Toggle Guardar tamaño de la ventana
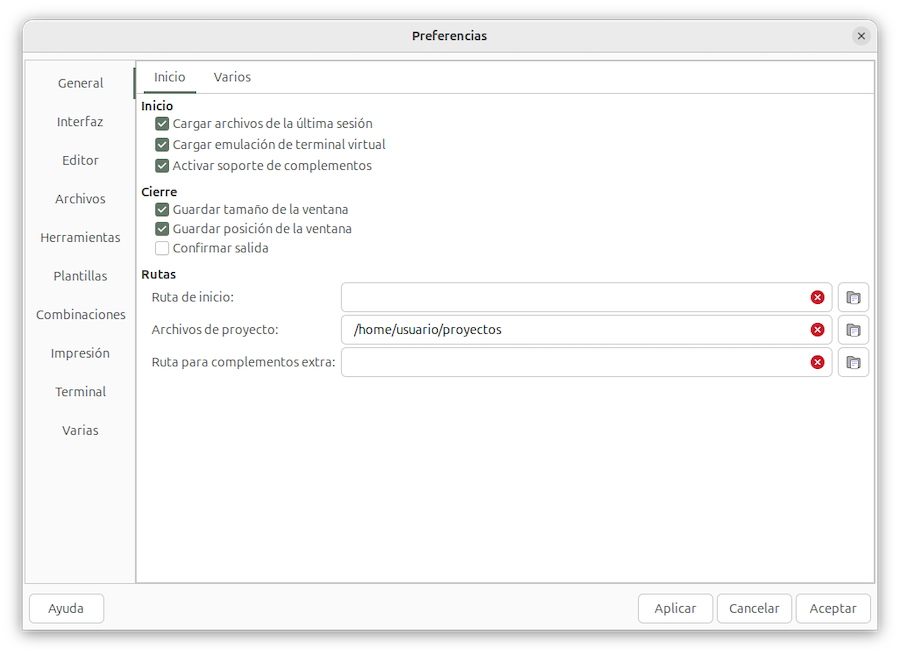 point(162,210)
